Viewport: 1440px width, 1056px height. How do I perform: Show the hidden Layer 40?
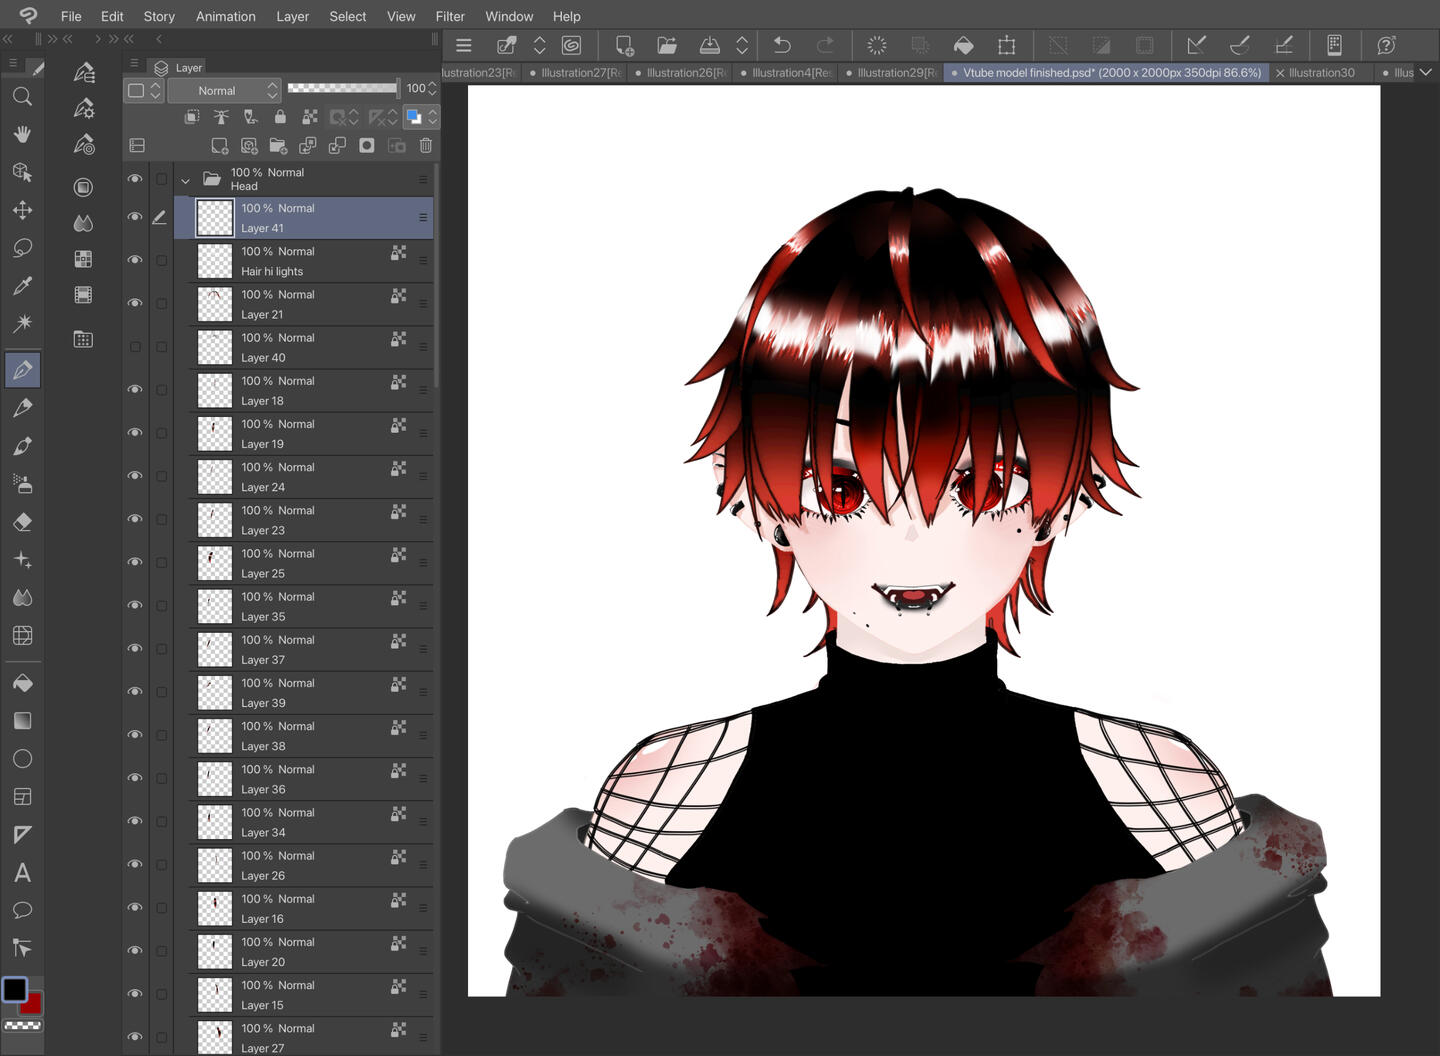[135, 347]
